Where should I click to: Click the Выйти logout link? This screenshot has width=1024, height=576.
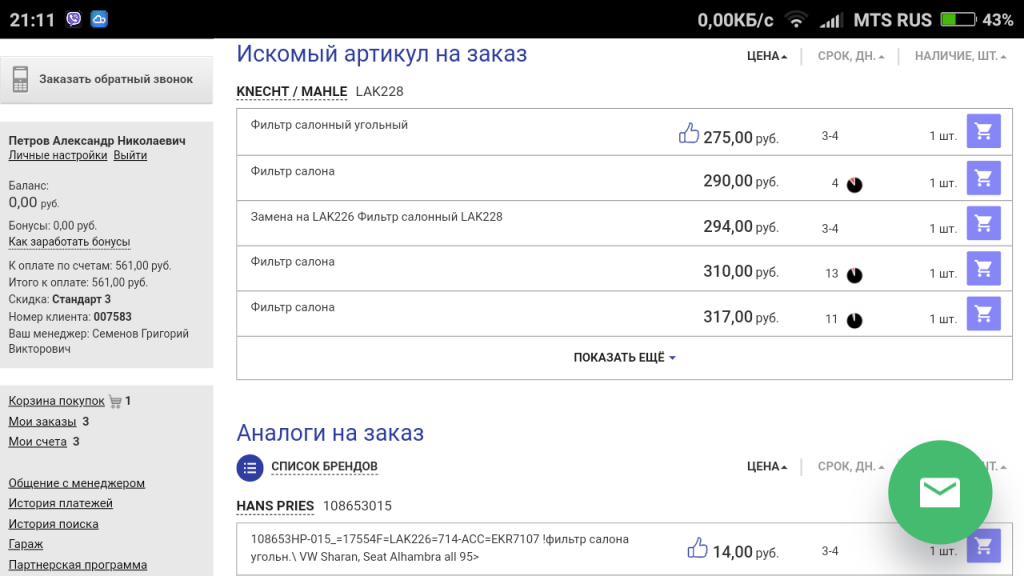tap(130, 155)
